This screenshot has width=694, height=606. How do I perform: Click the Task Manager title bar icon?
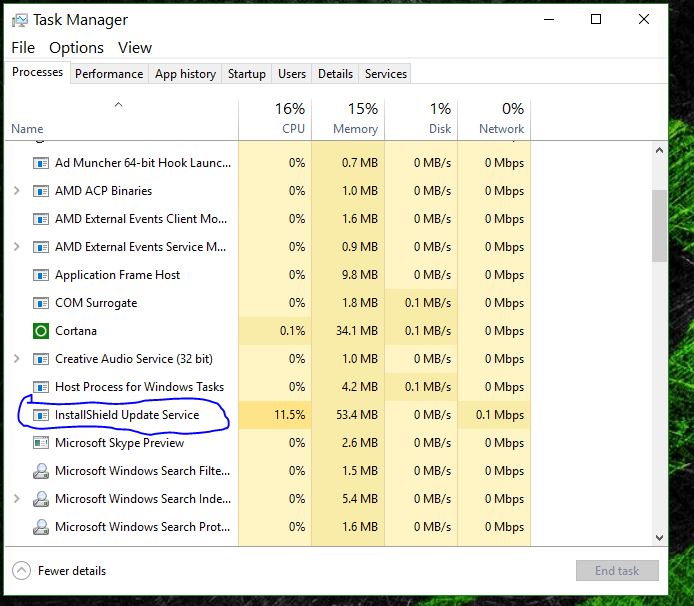pyautogui.click(x=19, y=19)
